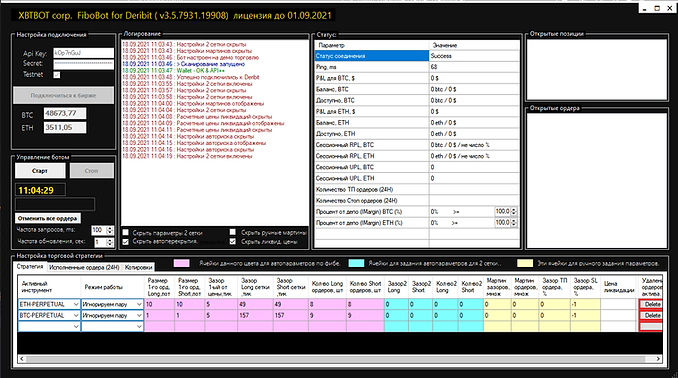Click Long orders count cell 8
Screen dimensions: 678x378
327,304
